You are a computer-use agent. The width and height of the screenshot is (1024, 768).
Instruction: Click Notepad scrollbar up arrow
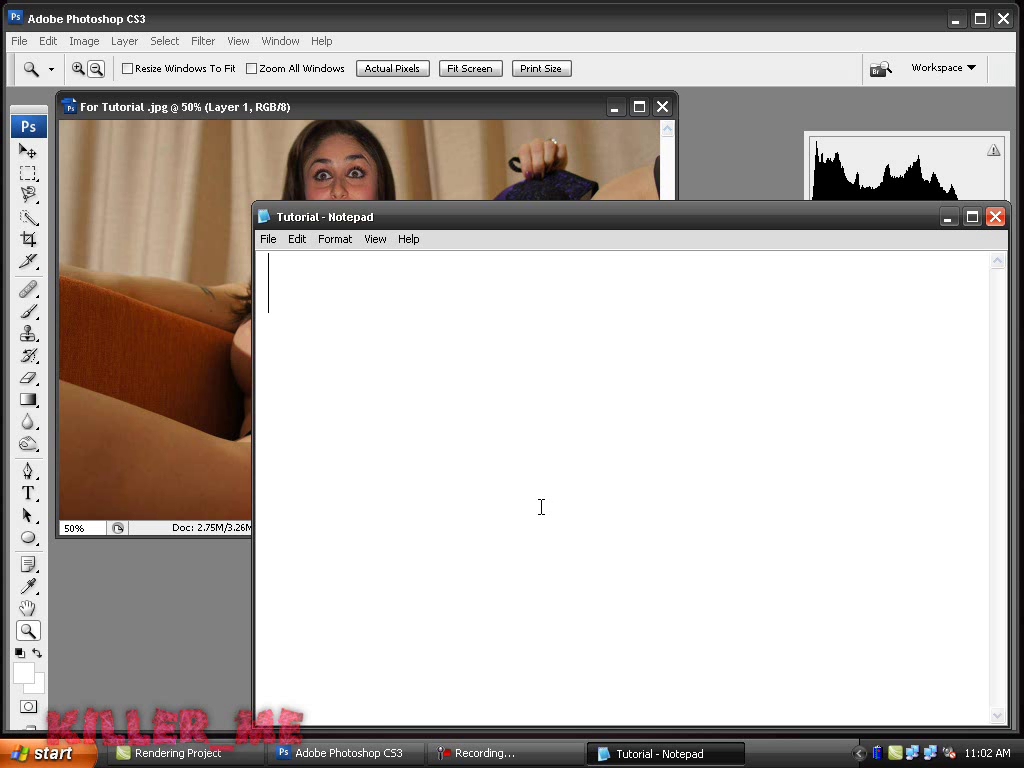pyautogui.click(x=997, y=261)
